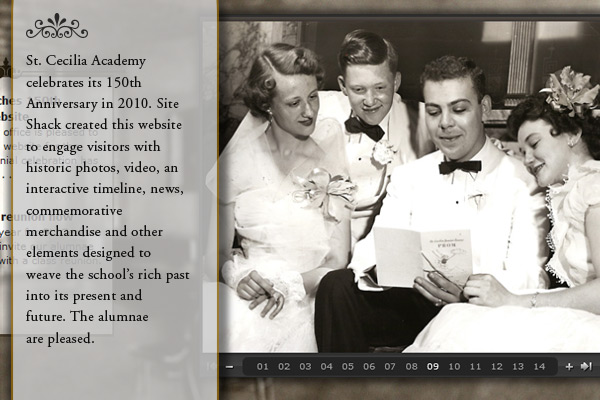Go to slide 08

[411, 367]
